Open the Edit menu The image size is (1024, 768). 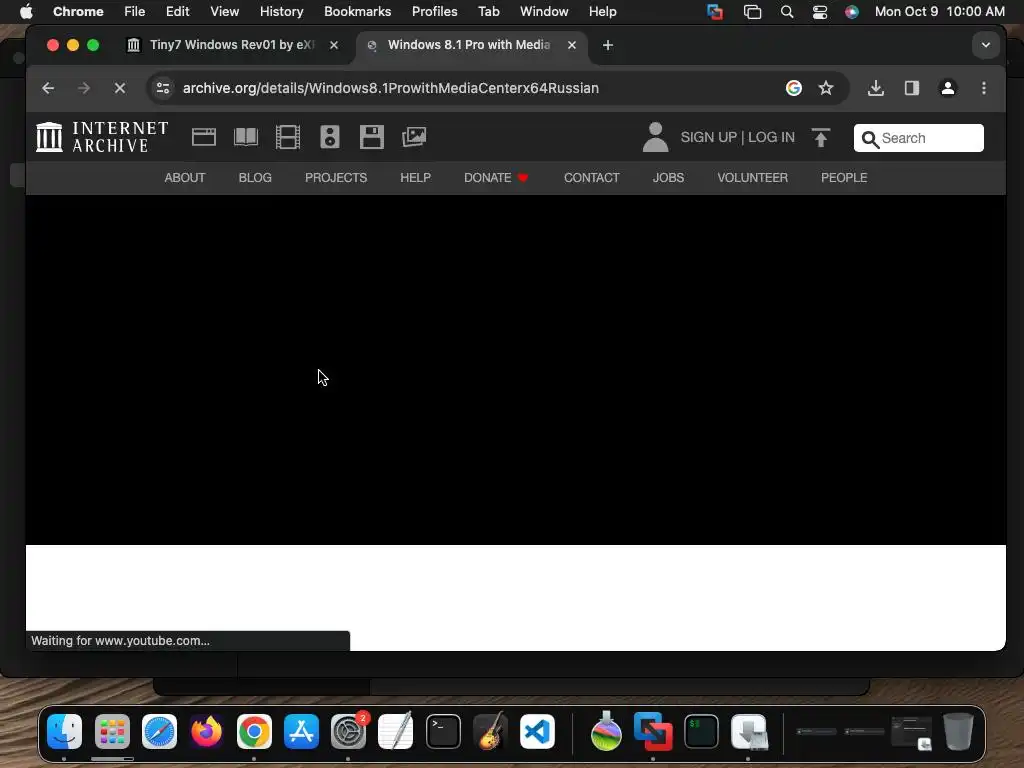(177, 11)
